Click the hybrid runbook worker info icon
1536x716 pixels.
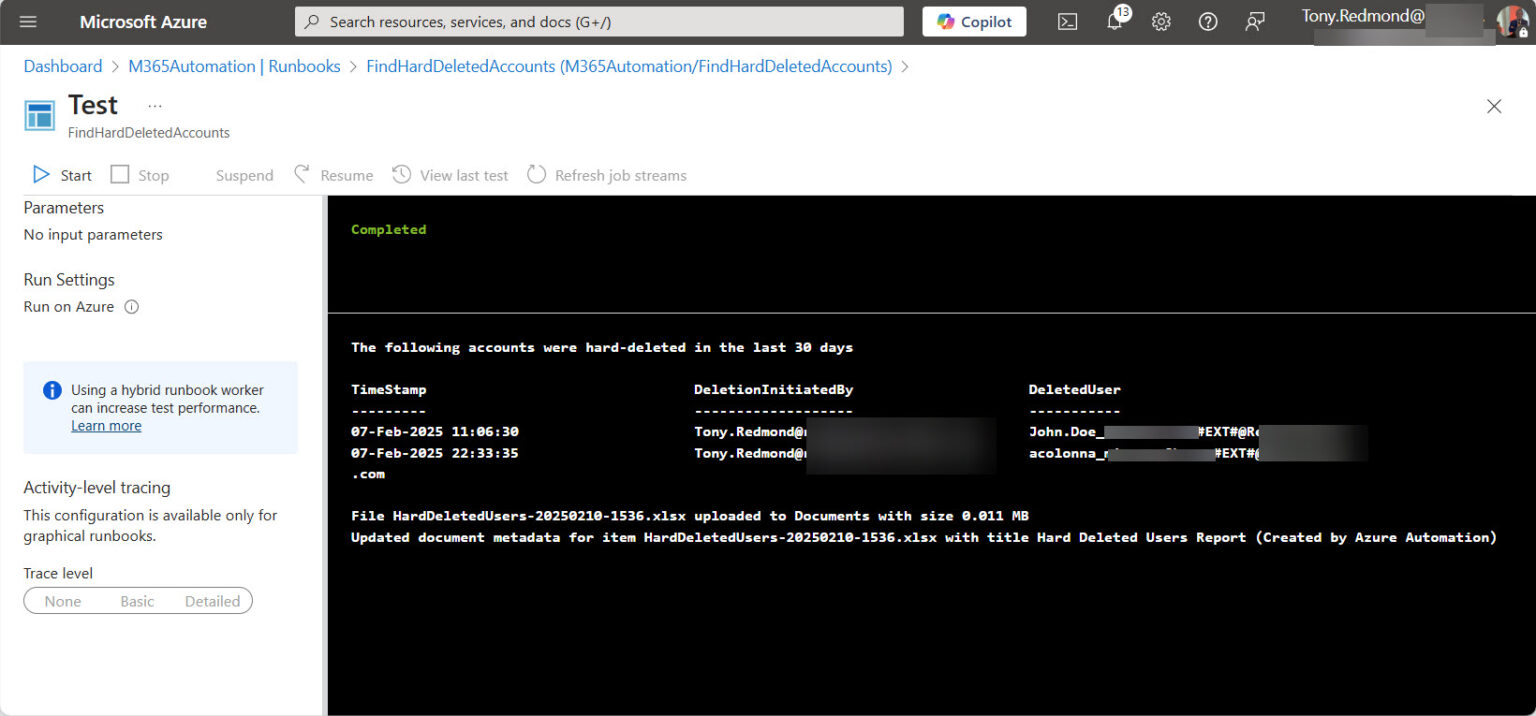pos(52,390)
